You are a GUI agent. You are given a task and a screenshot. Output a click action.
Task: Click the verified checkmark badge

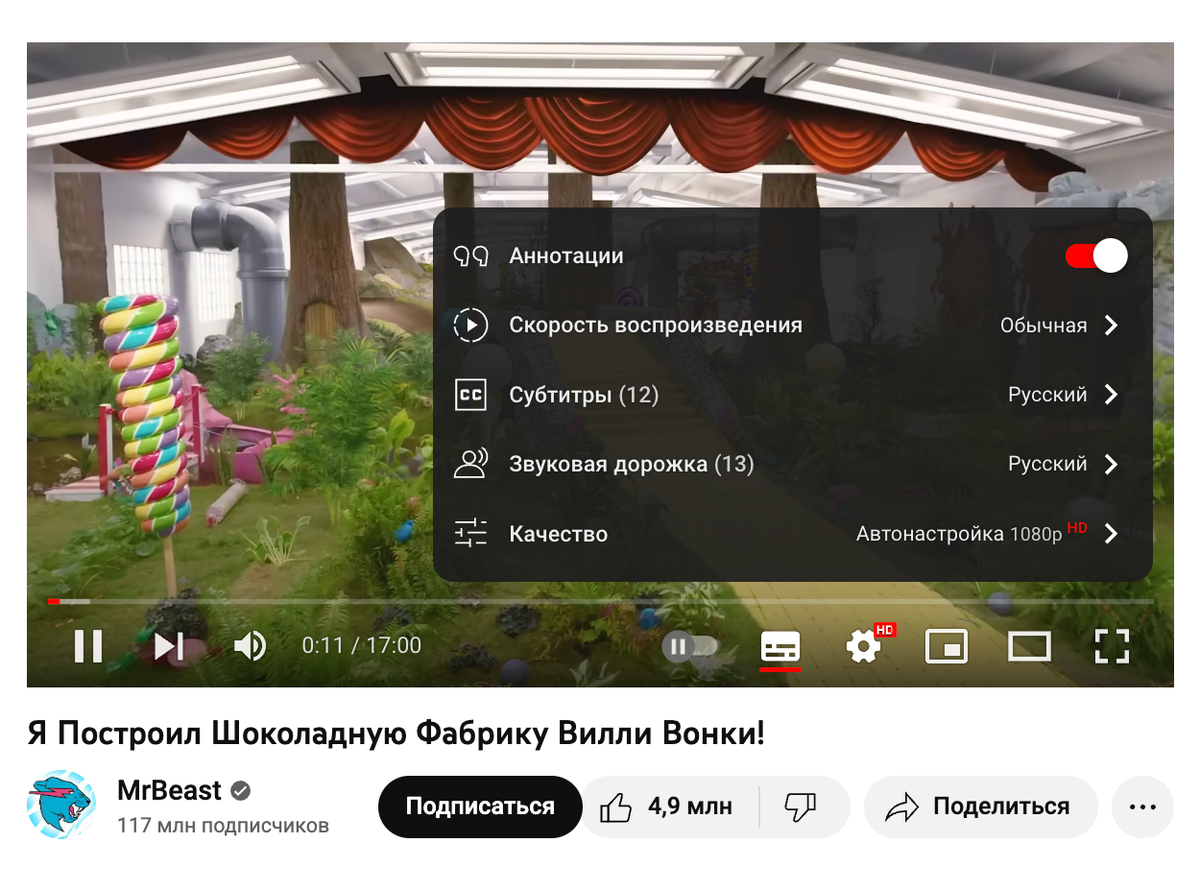click(240, 791)
